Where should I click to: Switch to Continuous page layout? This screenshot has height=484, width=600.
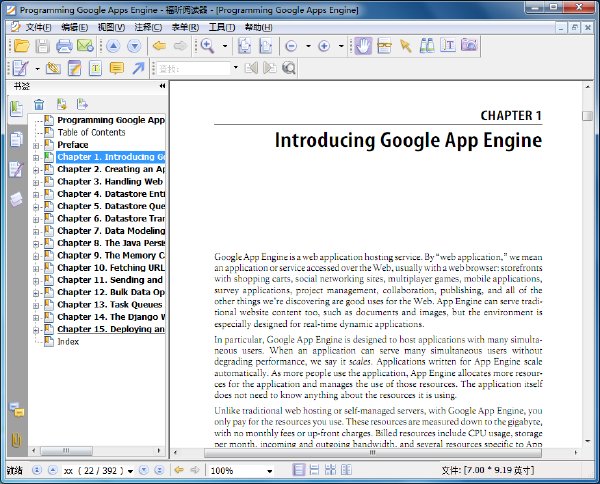tap(314, 470)
